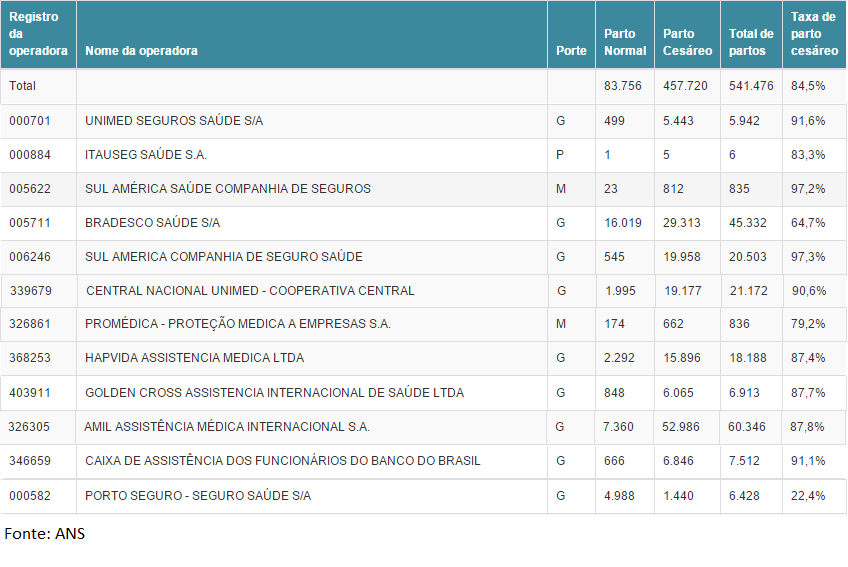Select BRADESCO SAÚDE S/A operator name

point(152,223)
